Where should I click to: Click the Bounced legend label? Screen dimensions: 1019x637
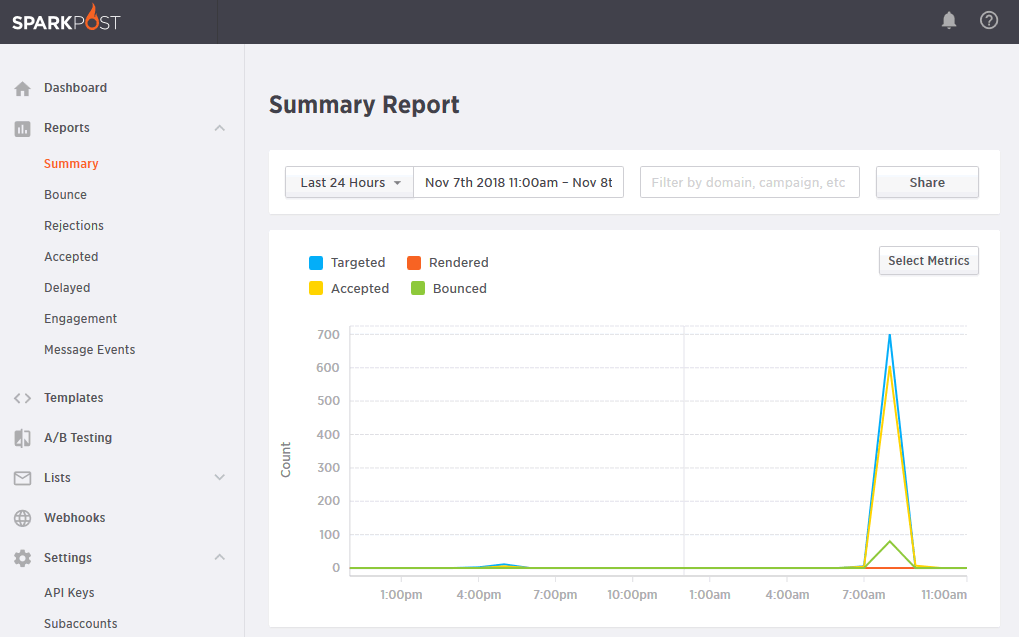tap(459, 289)
